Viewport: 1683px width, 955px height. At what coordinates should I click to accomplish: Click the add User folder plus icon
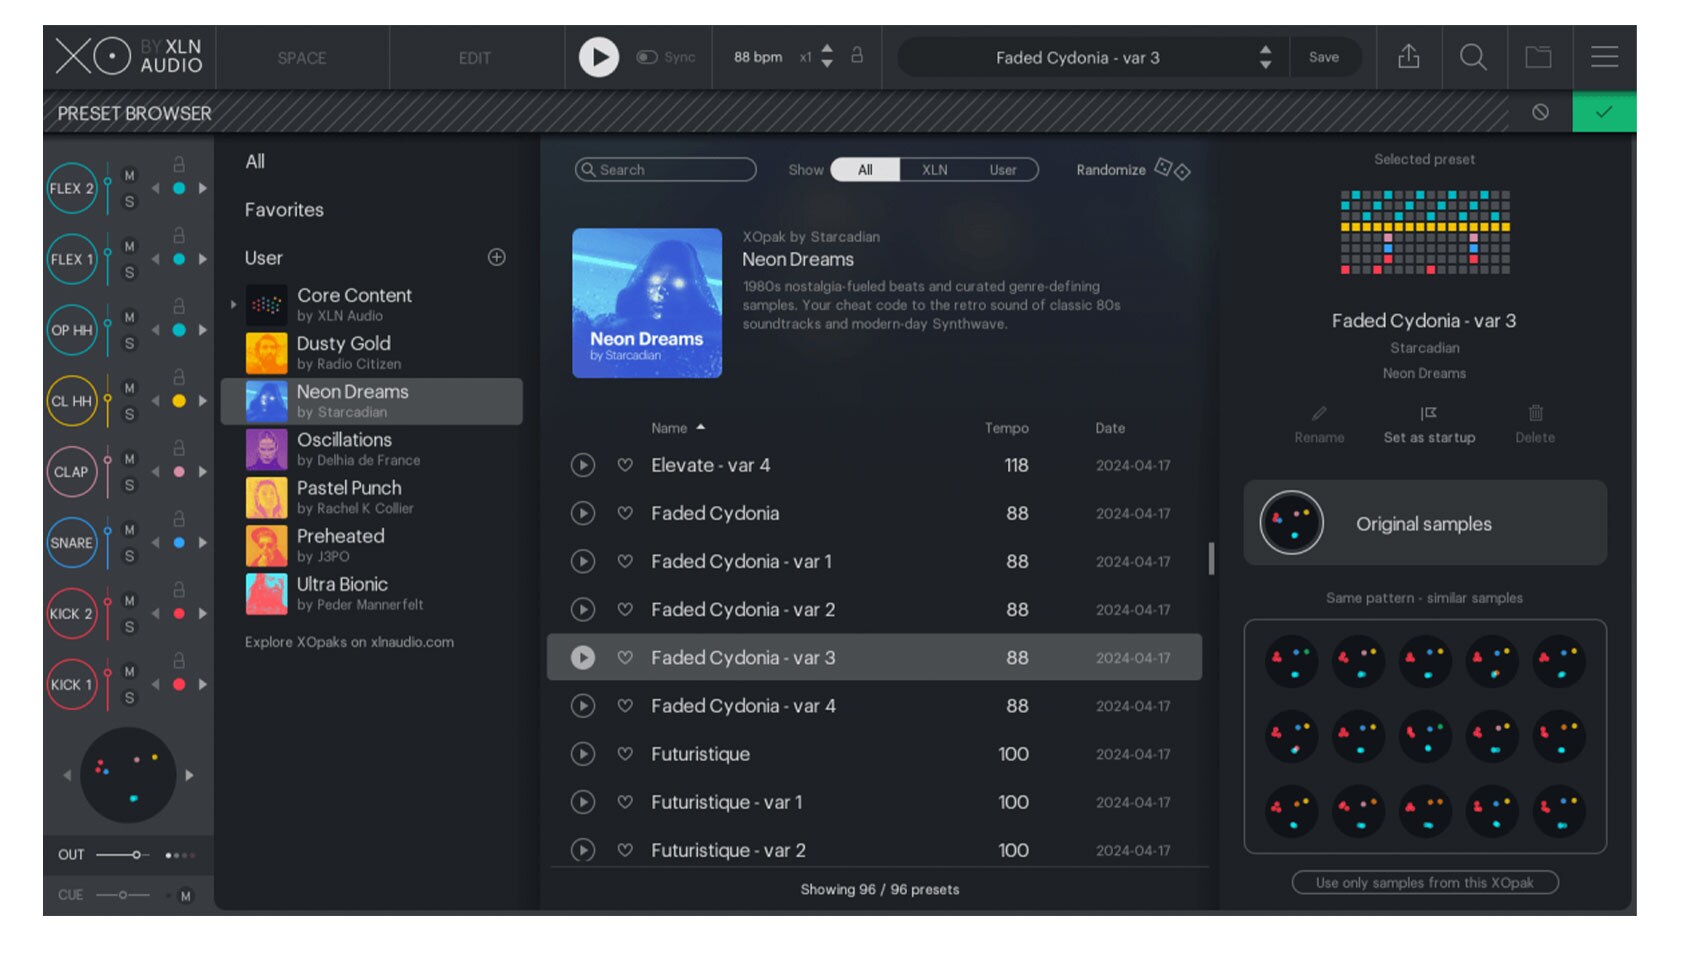pos(496,257)
